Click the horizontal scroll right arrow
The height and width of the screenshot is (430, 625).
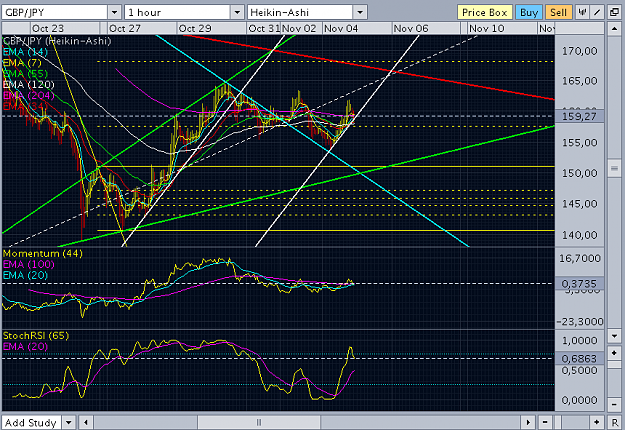coord(528,422)
